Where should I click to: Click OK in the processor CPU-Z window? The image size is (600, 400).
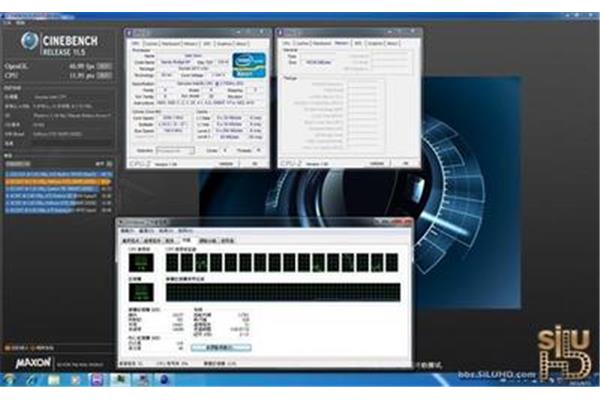(254, 163)
